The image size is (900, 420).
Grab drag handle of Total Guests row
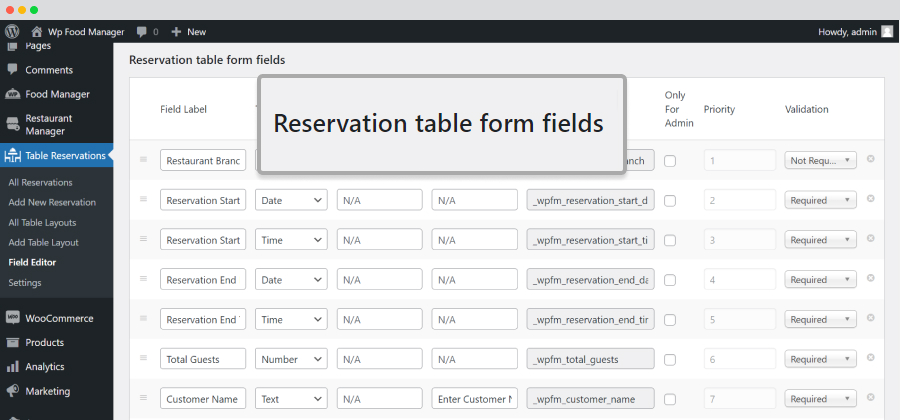click(143, 357)
